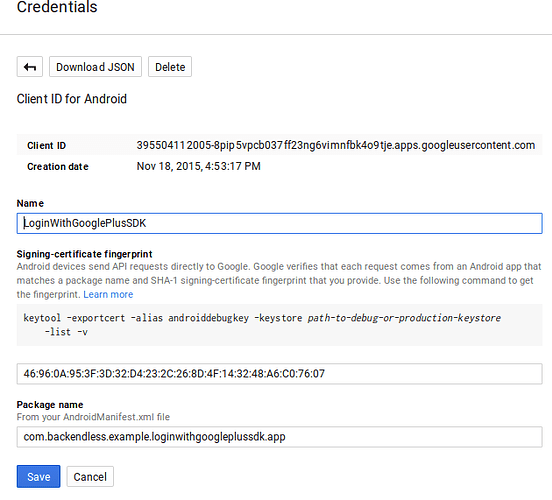552x500 pixels.
Task: Open the Learn more link
Action: 108,294
